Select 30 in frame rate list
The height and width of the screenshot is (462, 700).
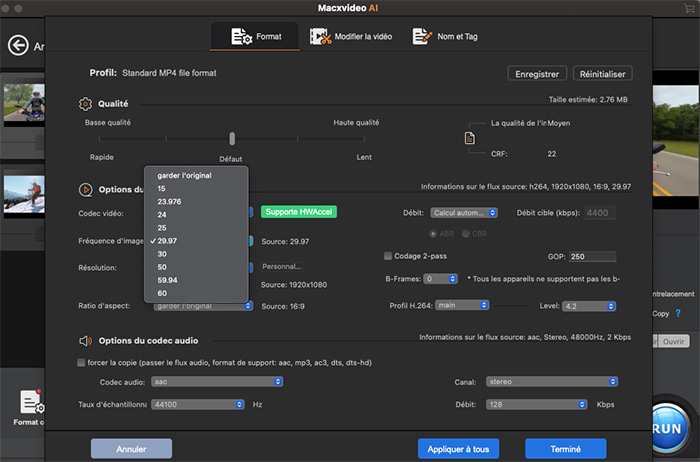tap(196, 254)
